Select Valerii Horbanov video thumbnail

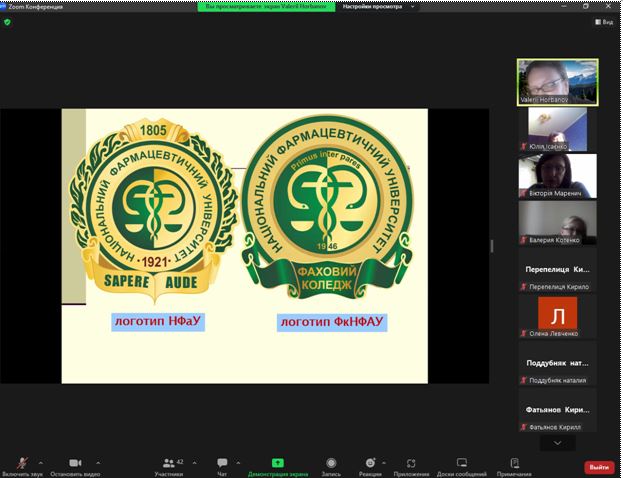pos(557,82)
